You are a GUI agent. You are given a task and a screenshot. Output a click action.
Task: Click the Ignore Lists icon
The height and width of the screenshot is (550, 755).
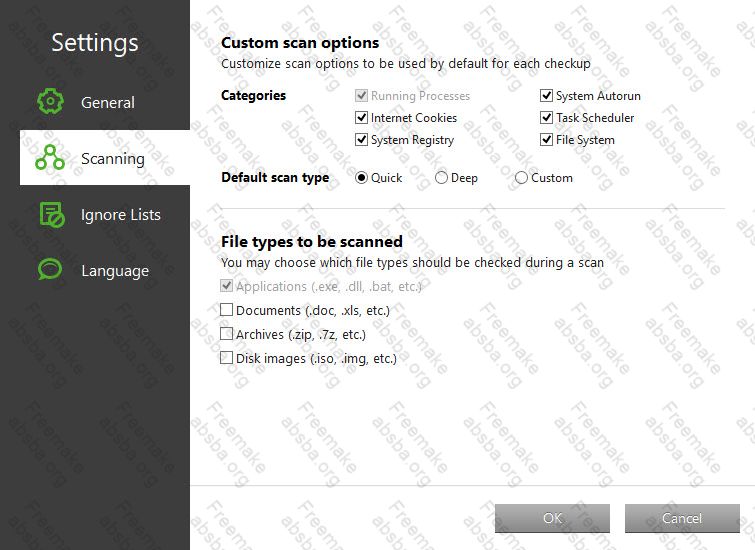52,214
